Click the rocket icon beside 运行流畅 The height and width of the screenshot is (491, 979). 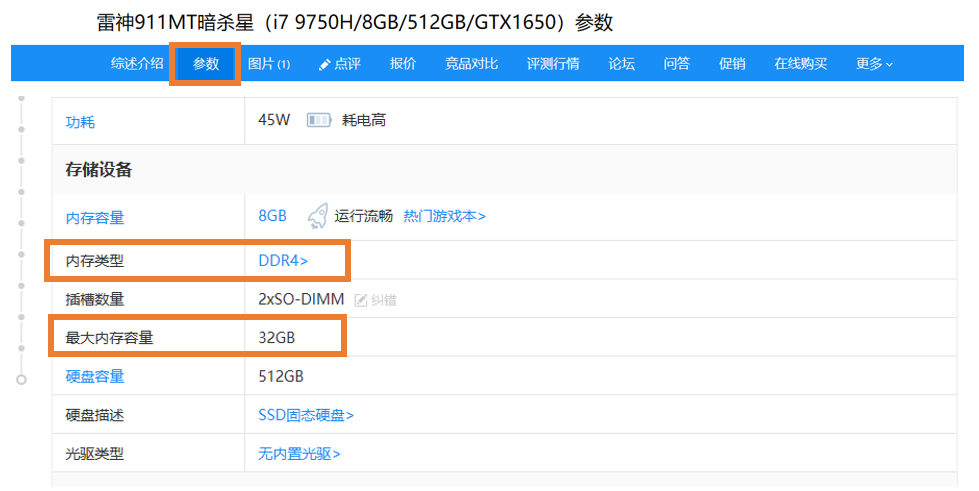coord(317,216)
